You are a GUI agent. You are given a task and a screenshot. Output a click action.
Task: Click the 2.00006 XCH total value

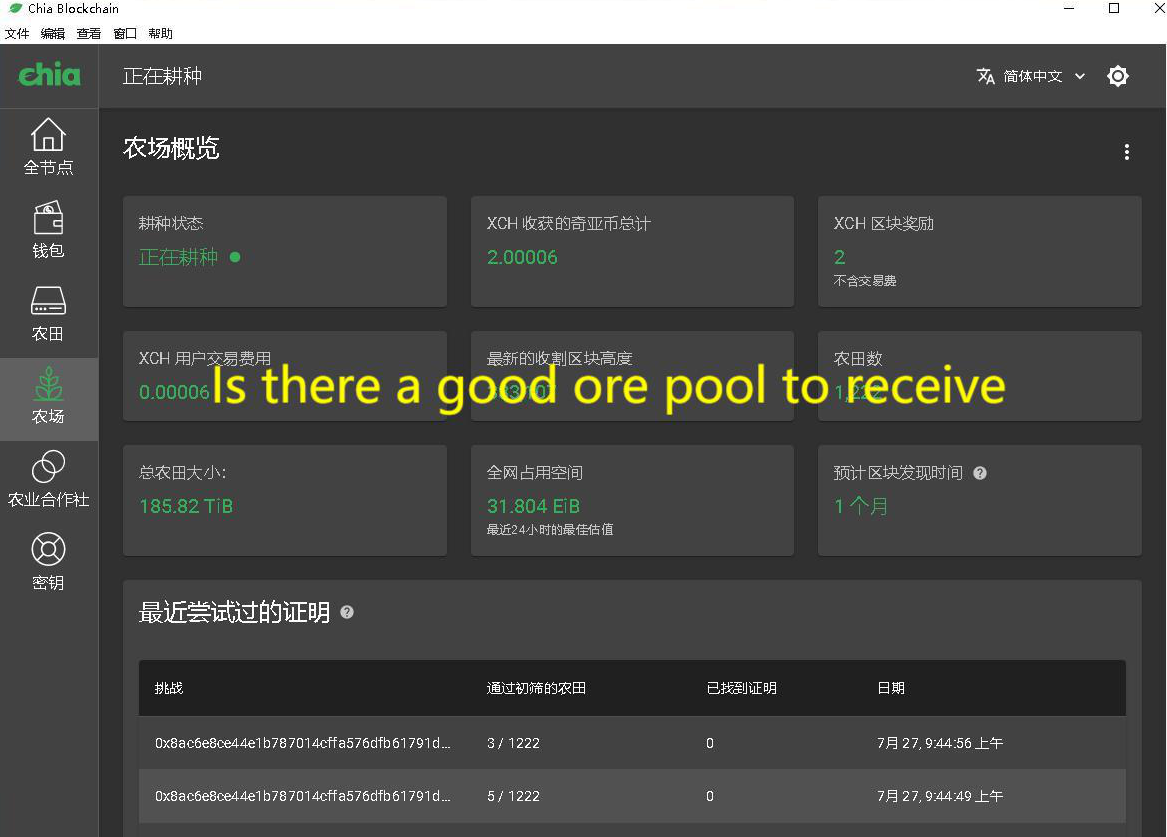[522, 257]
